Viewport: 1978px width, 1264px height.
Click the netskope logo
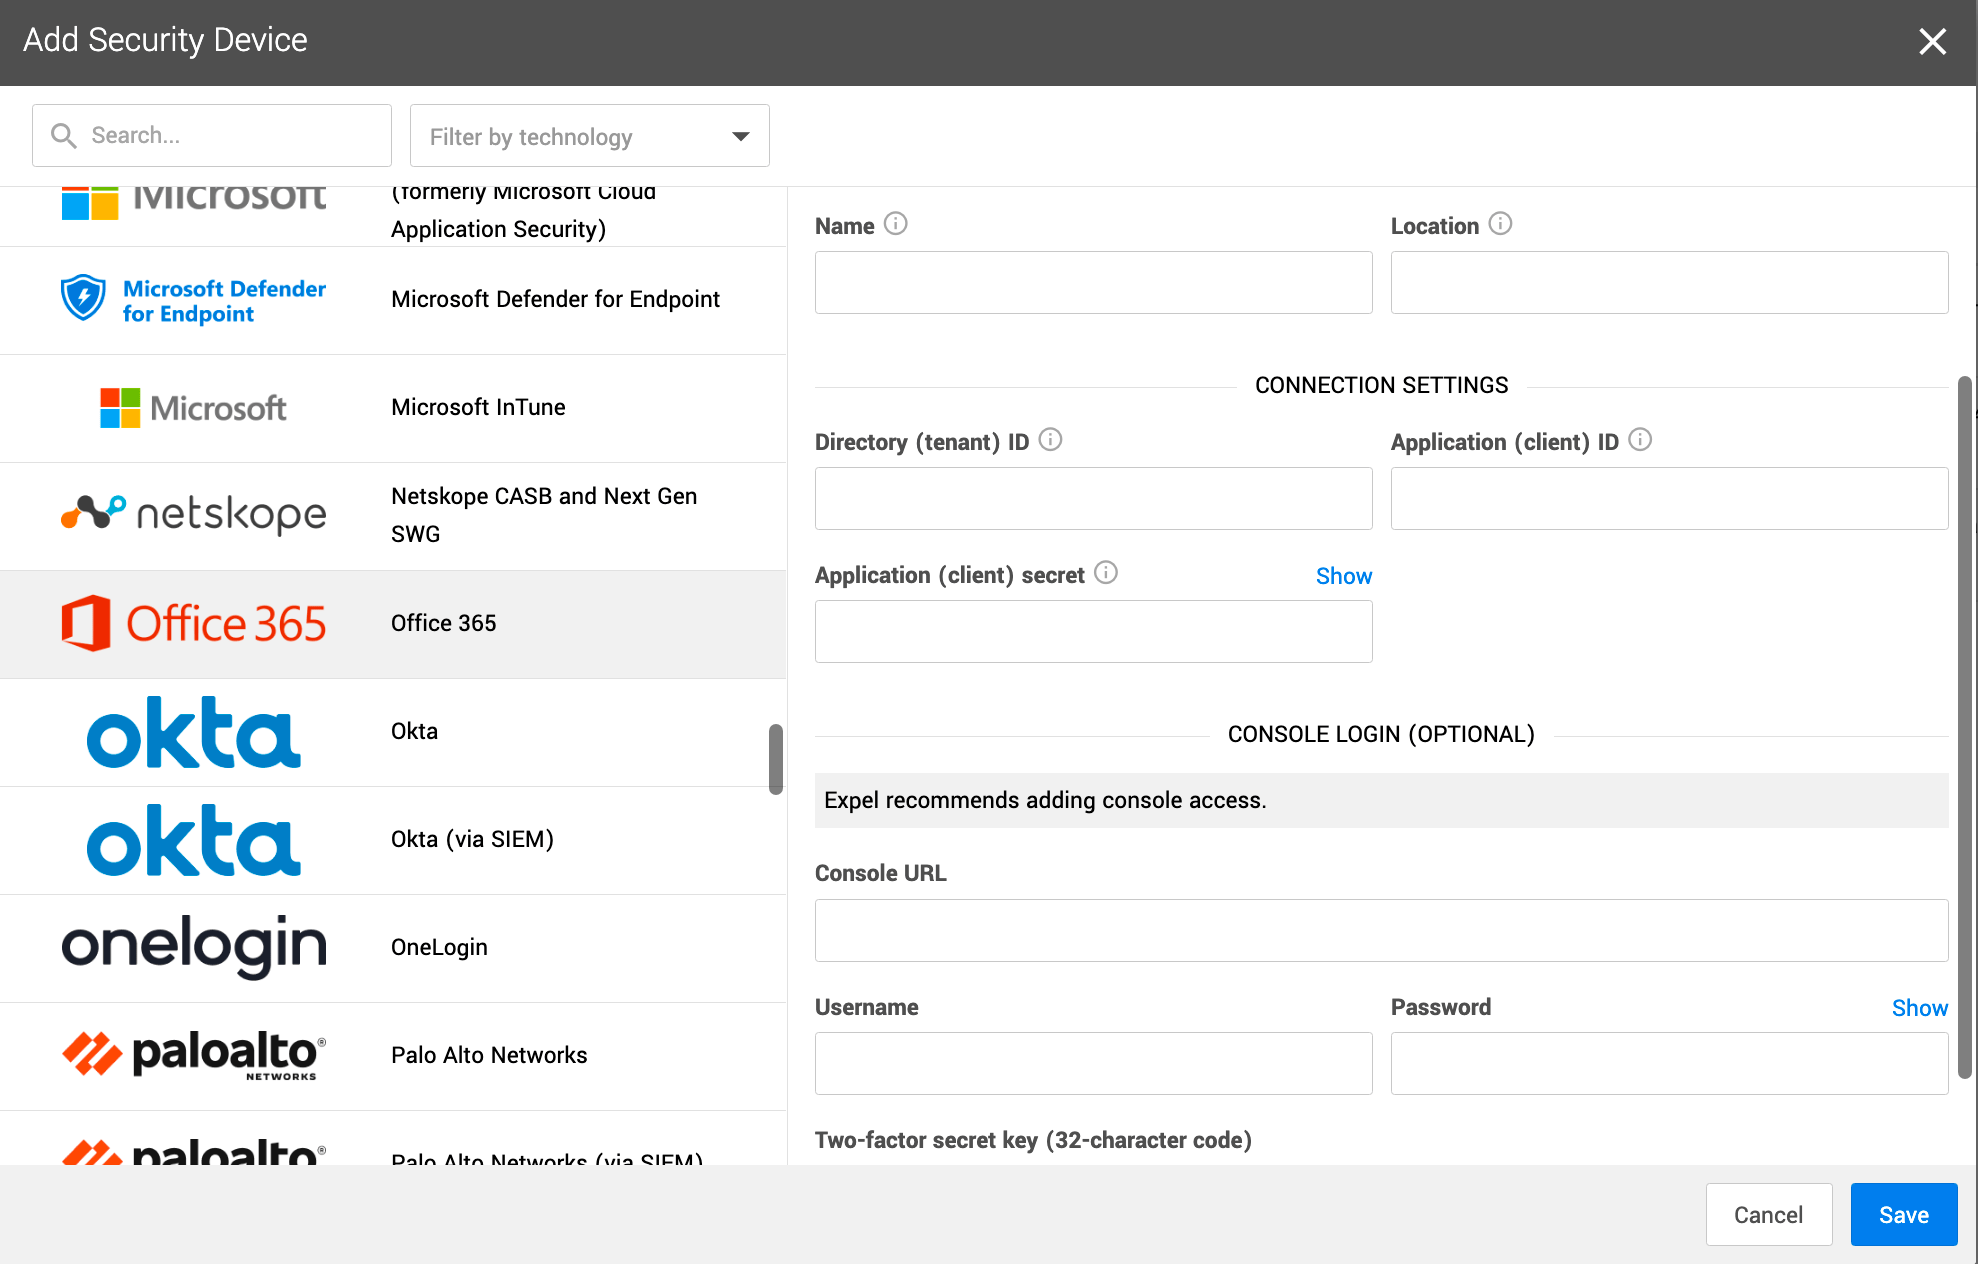point(194,514)
